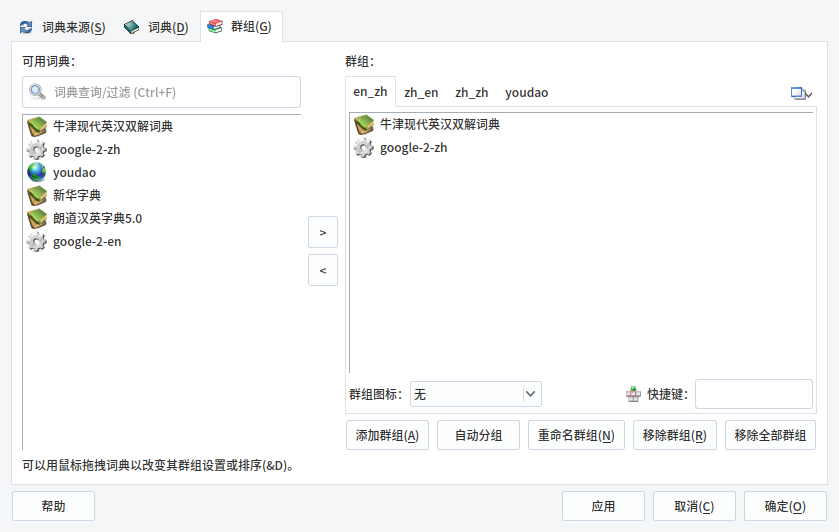Click the 词典 tab book icon

131,27
